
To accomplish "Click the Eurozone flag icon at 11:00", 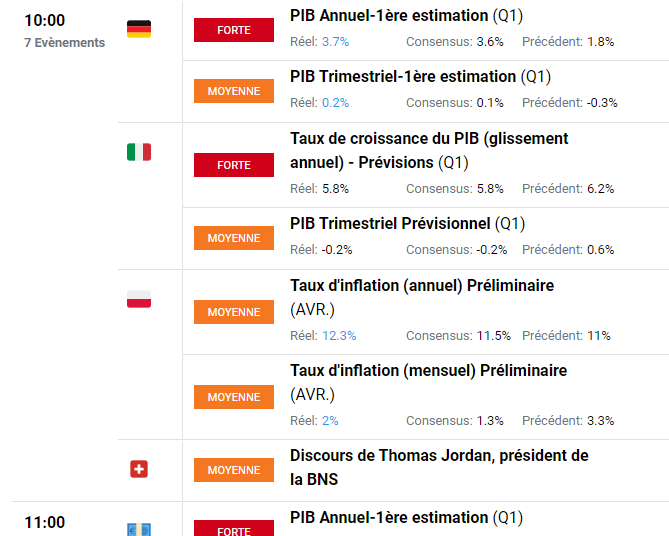I will pos(139,529).
